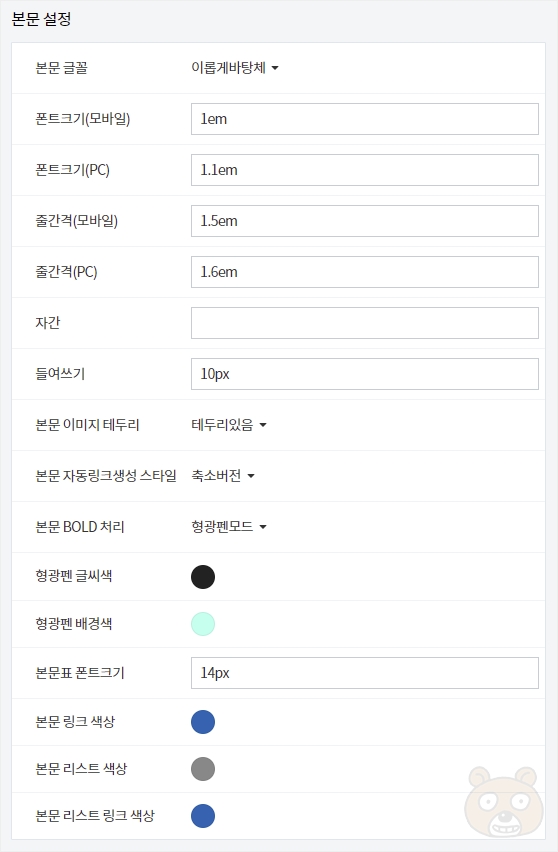Focus the 줄간격(모바일) text box
Screen dimensions: 558x852
(365, 221)
